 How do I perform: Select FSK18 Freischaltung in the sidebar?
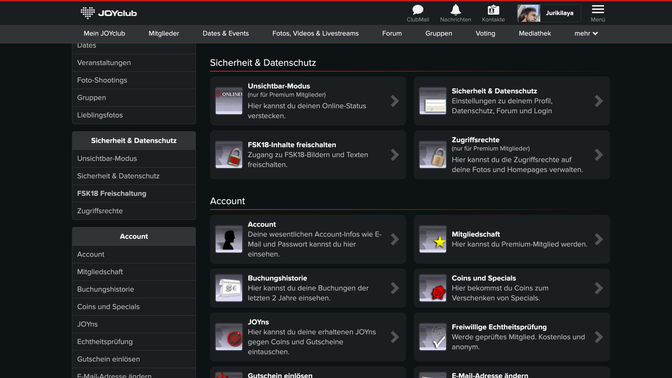coord(134,194)
